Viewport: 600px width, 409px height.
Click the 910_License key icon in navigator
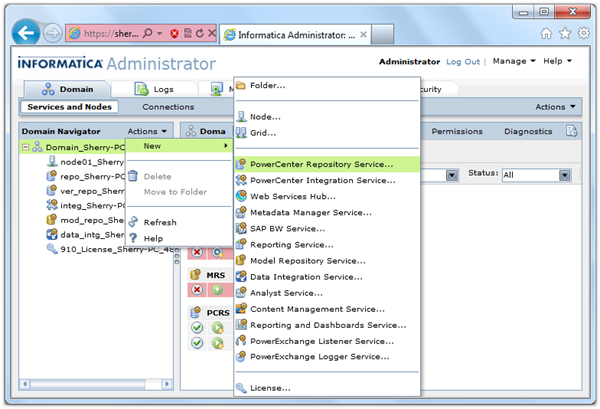point(52,249)
